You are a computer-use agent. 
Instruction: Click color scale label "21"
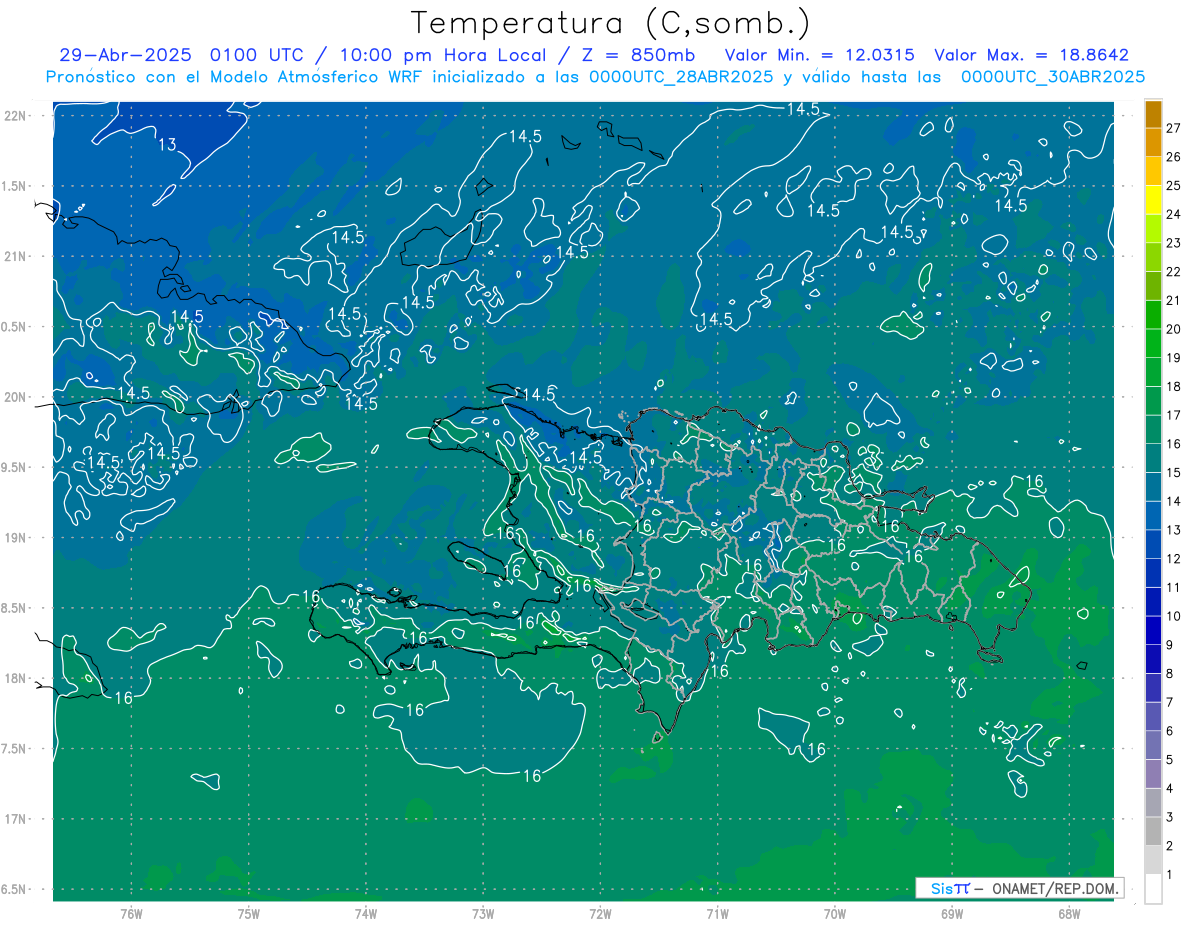(x=1173, y=300)
